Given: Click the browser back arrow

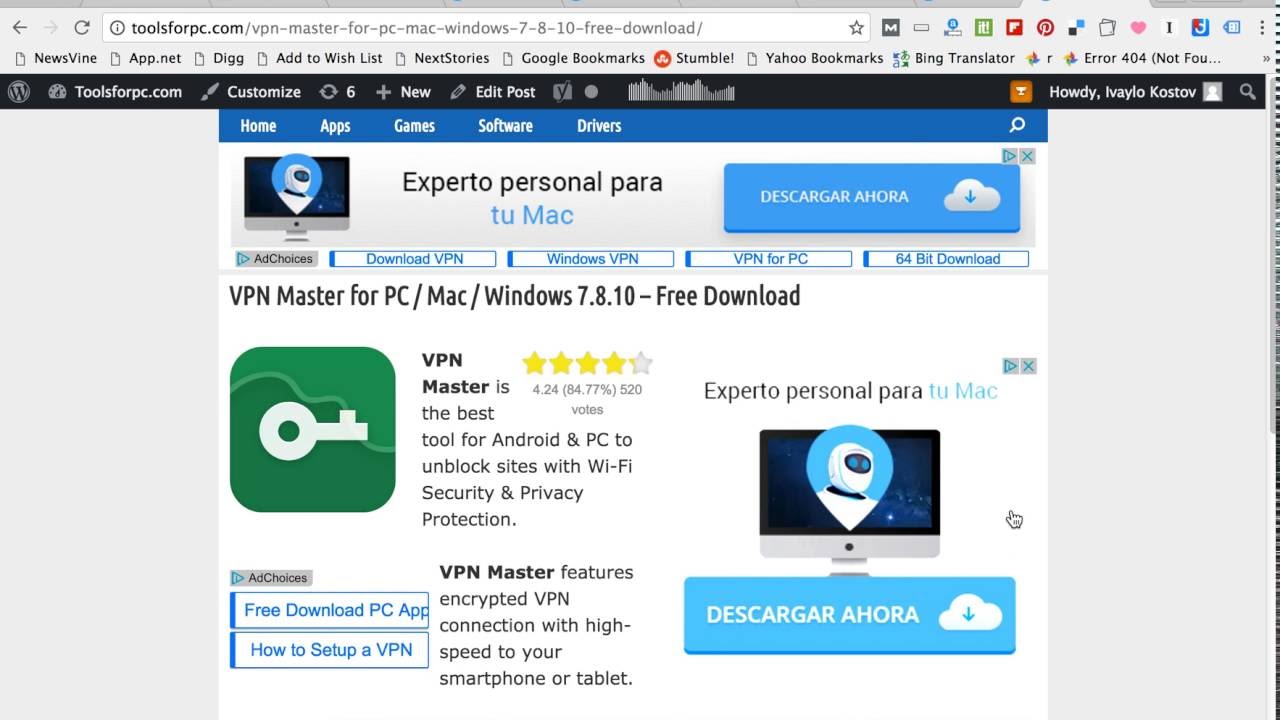Looking at the screenshot, I should [19, 28].
